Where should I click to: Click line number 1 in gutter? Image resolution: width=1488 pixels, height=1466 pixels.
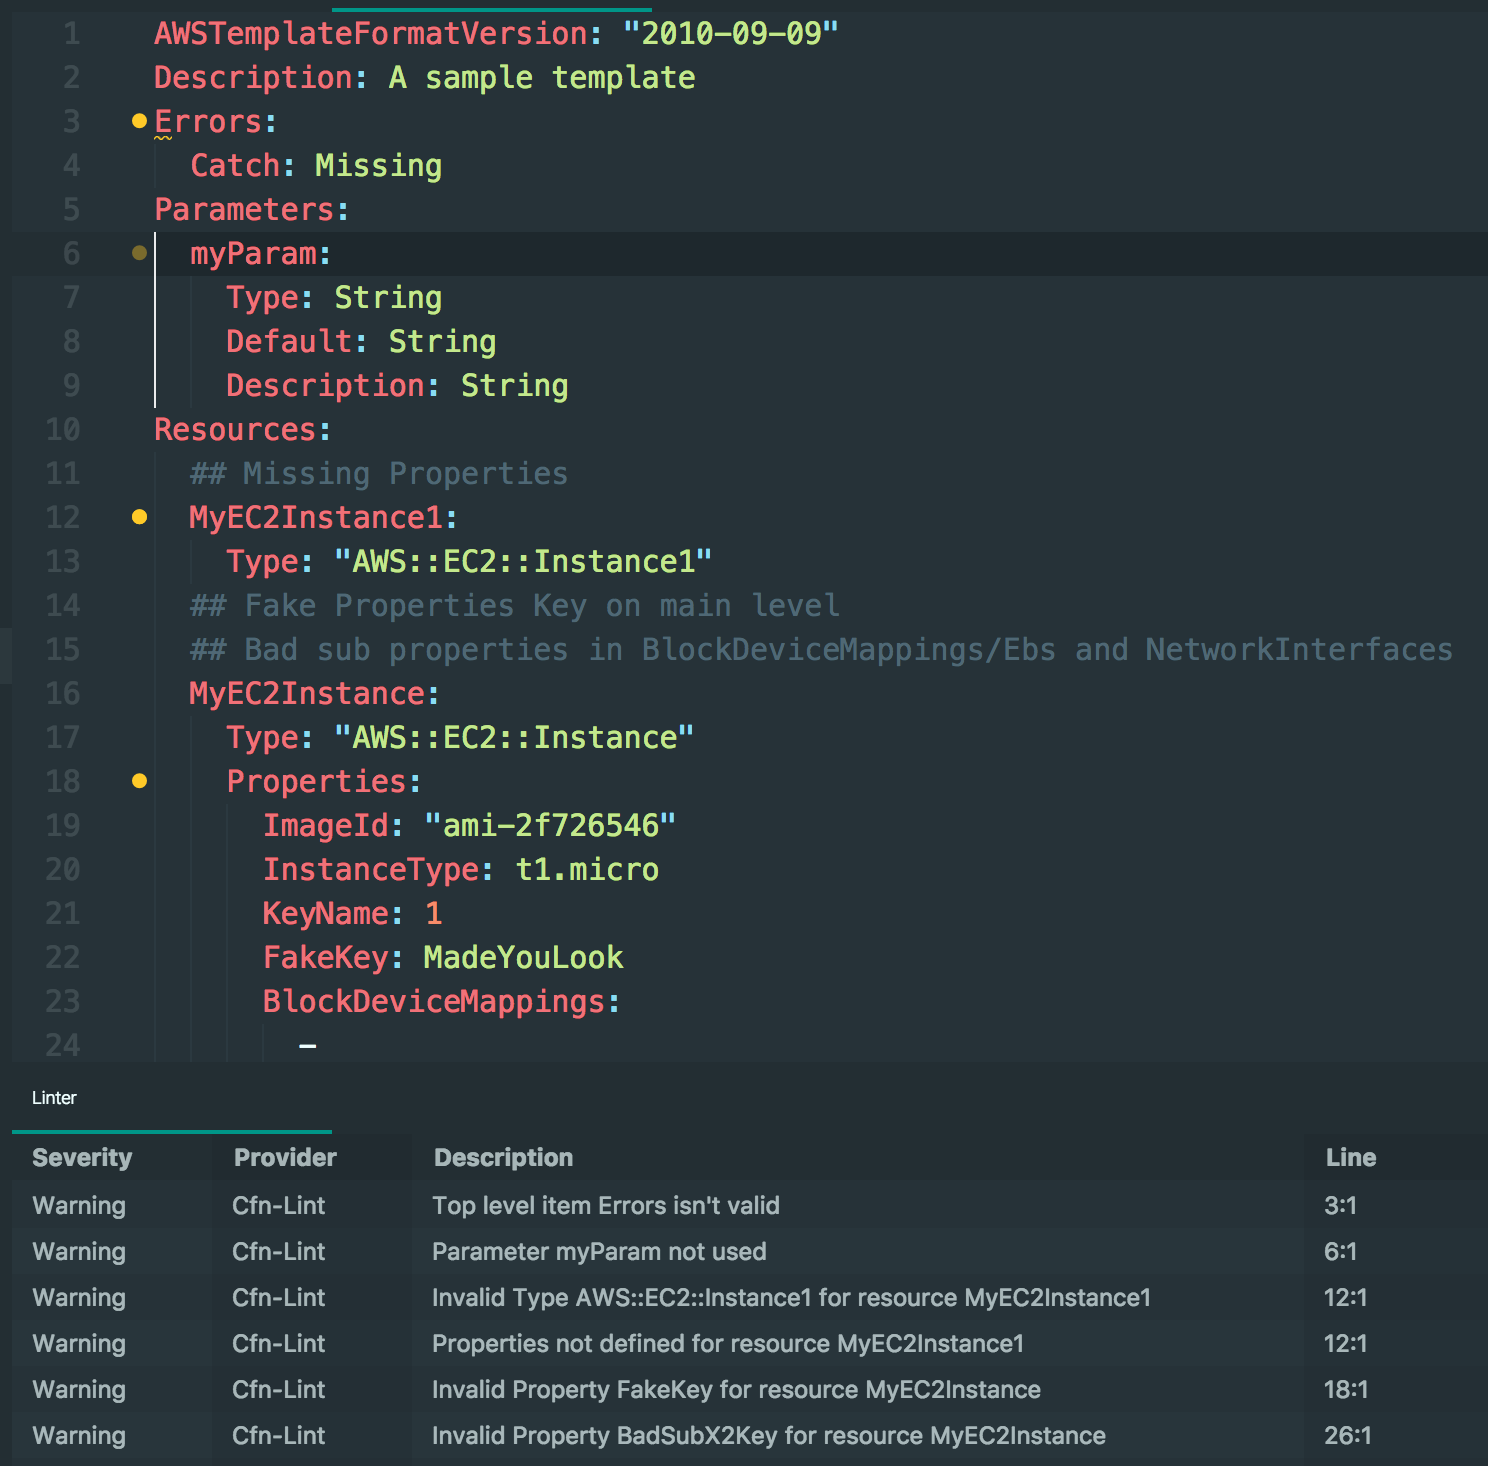click(x=72, y=33)
